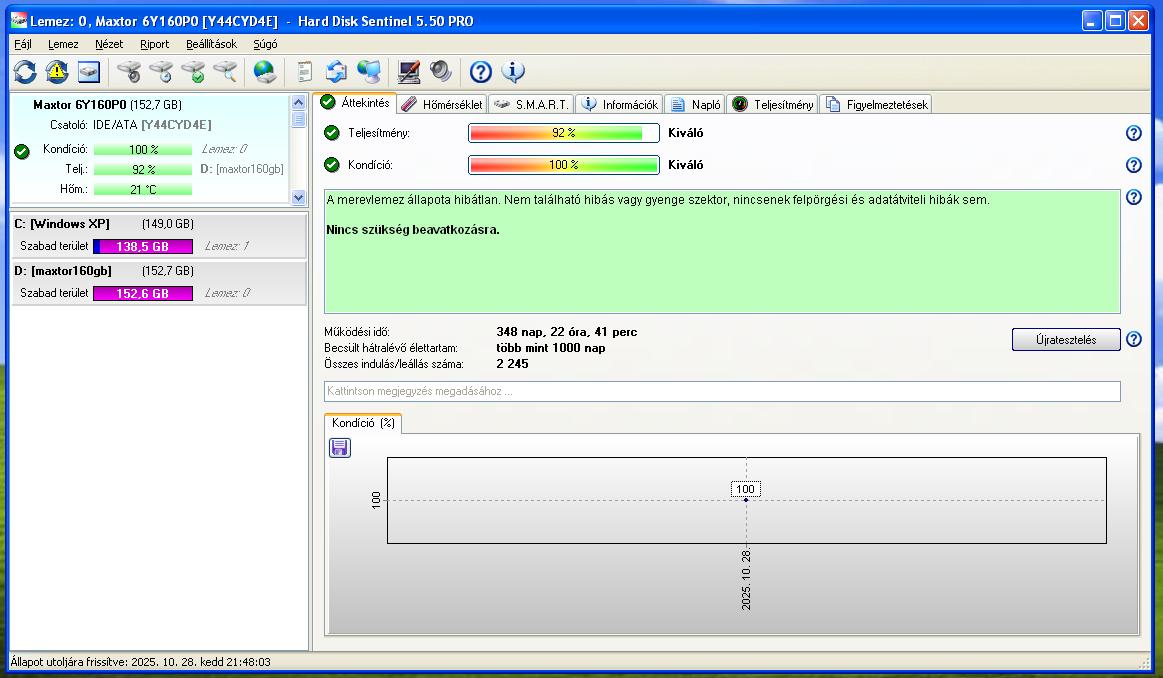This screenshot has width=1163, height=678.
Task: Save the Kondíció graph with floppy icon
Action: point(340,448)
